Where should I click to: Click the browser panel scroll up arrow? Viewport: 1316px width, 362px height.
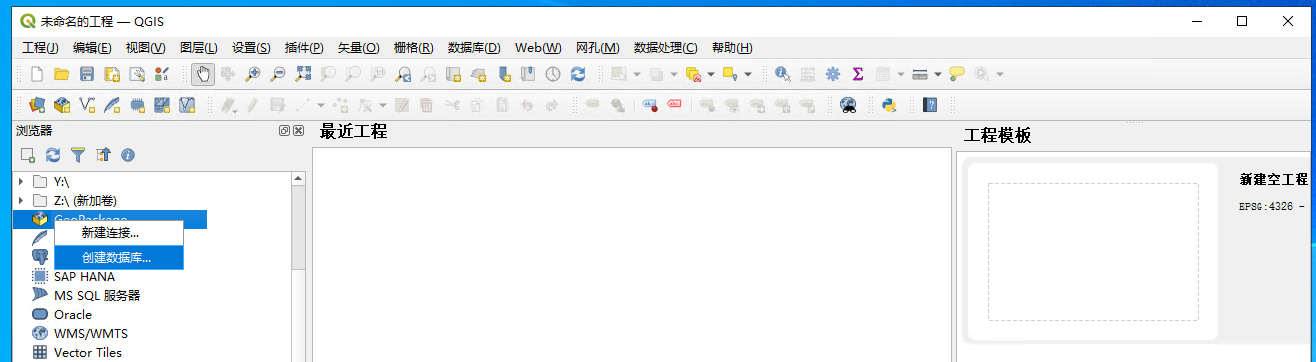[298, 179]
